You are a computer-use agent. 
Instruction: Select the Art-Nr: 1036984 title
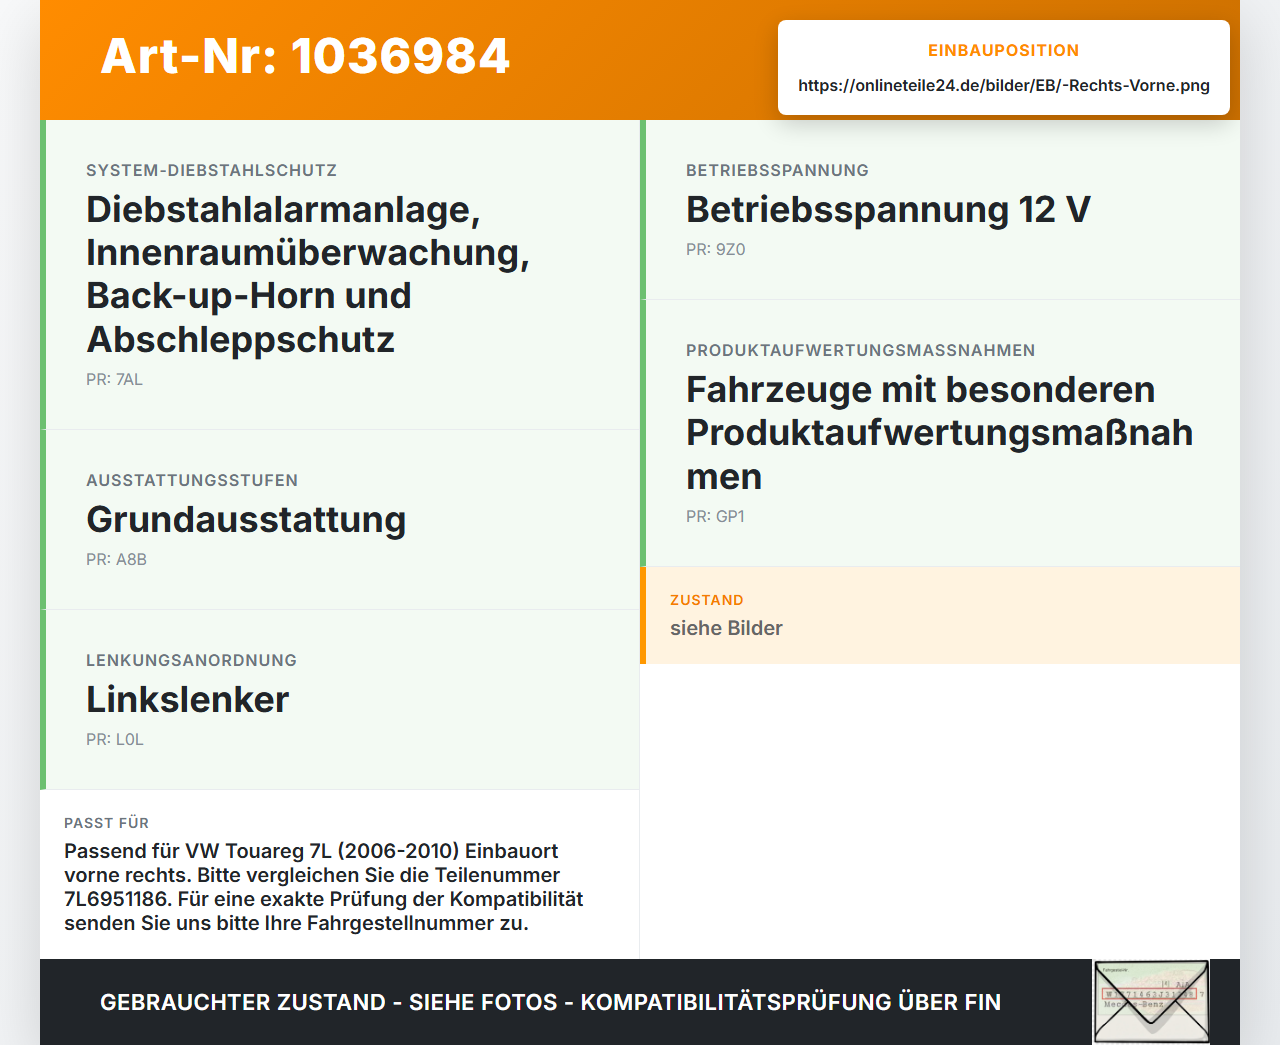tap(305, 56)
